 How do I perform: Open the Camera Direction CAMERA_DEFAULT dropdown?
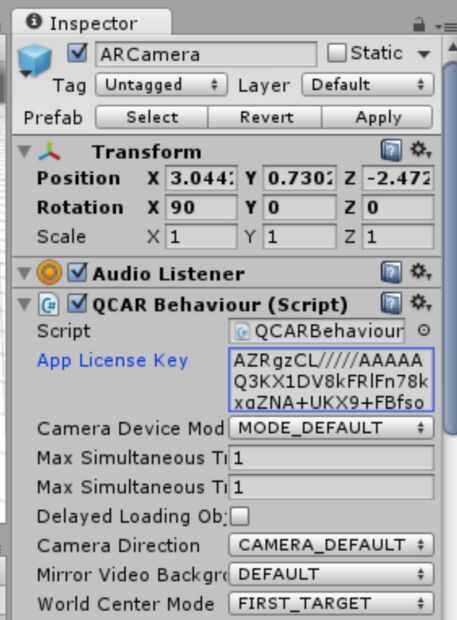[331, 545]
